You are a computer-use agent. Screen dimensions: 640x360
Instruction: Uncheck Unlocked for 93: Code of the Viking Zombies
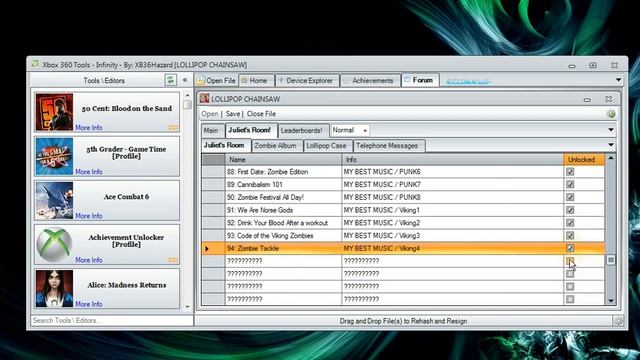pos(570,236)
